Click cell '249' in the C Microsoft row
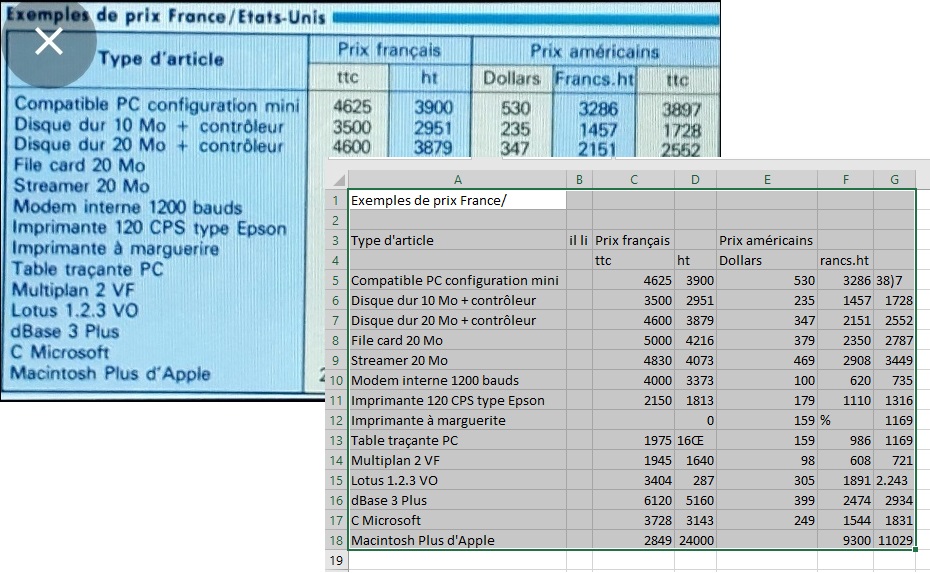 coord(767,521)
